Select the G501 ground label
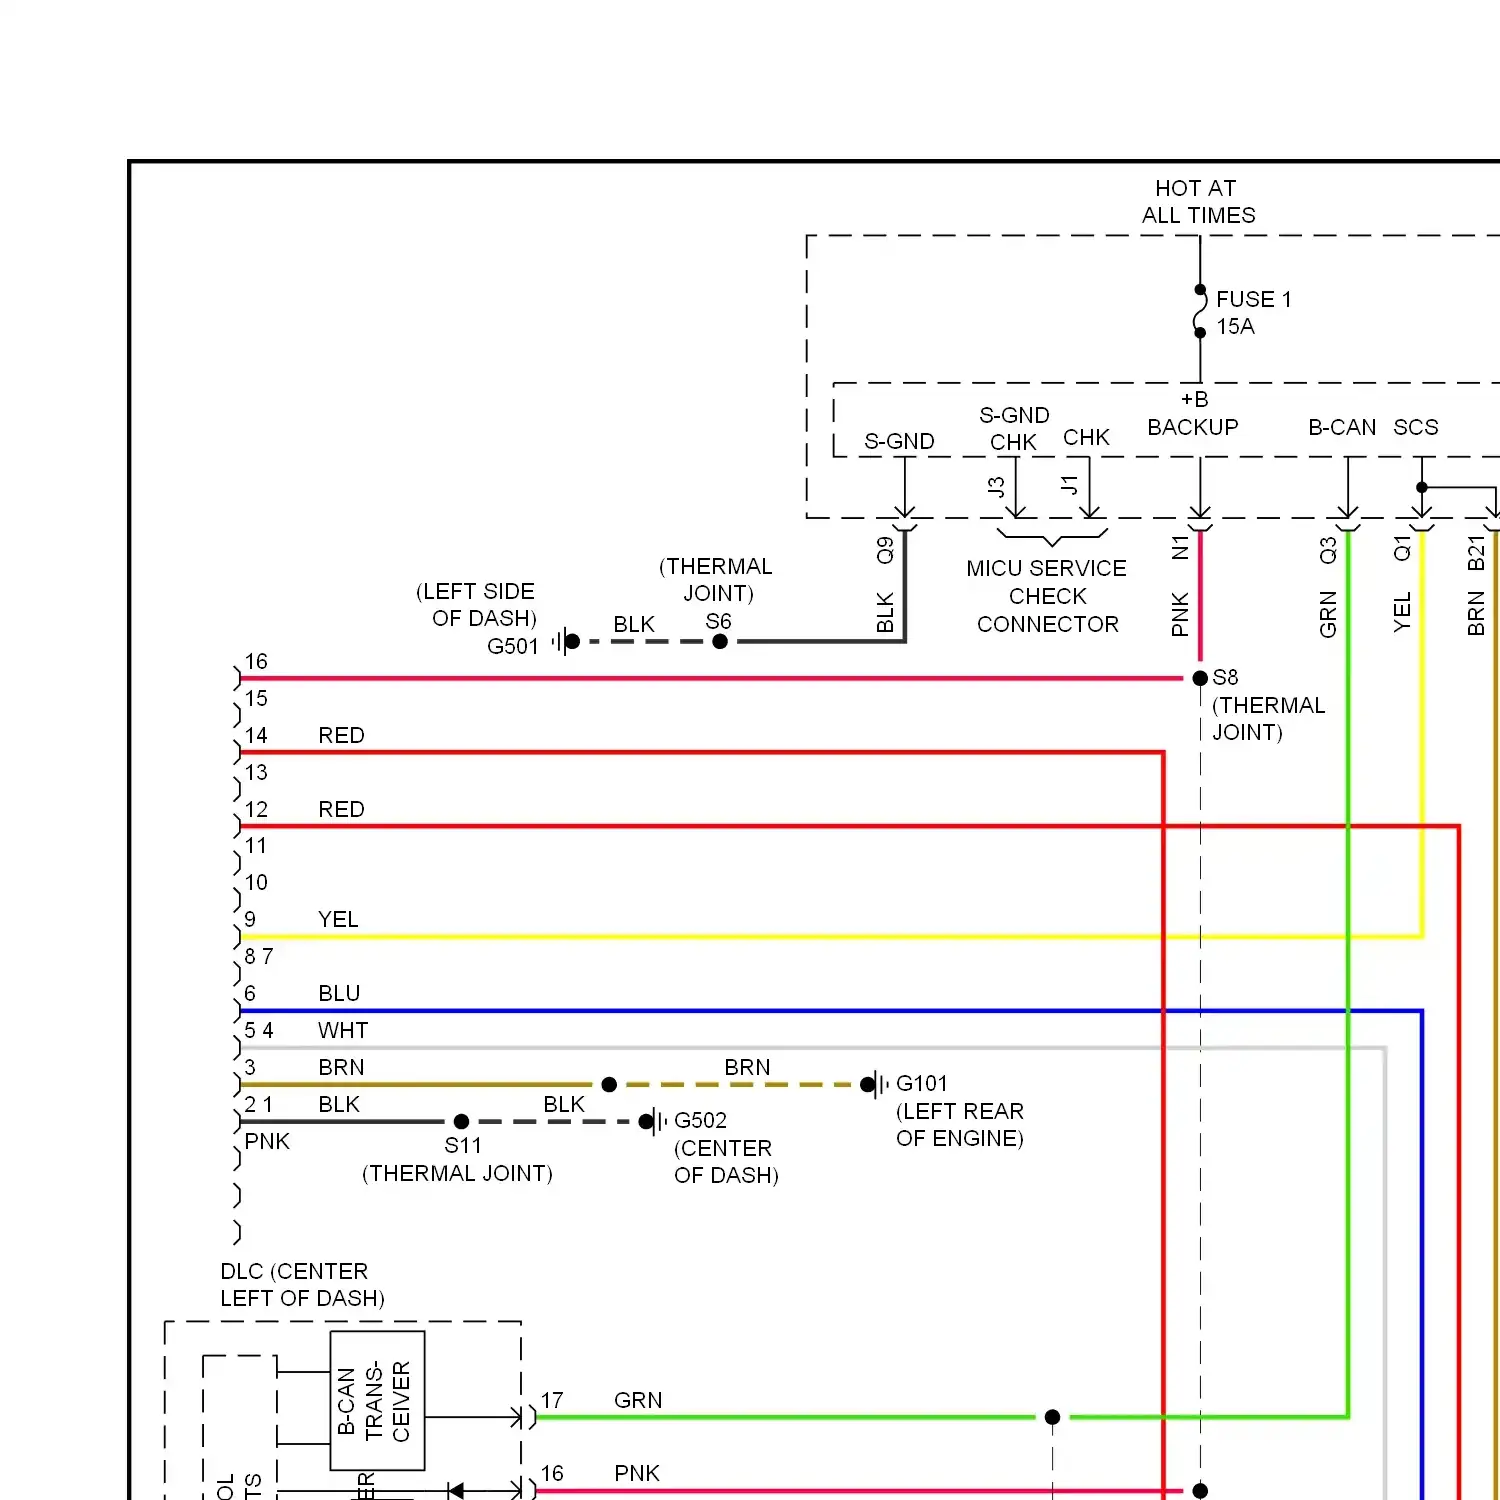This screenshot has height=1500, width=1500. pos(513,646)
